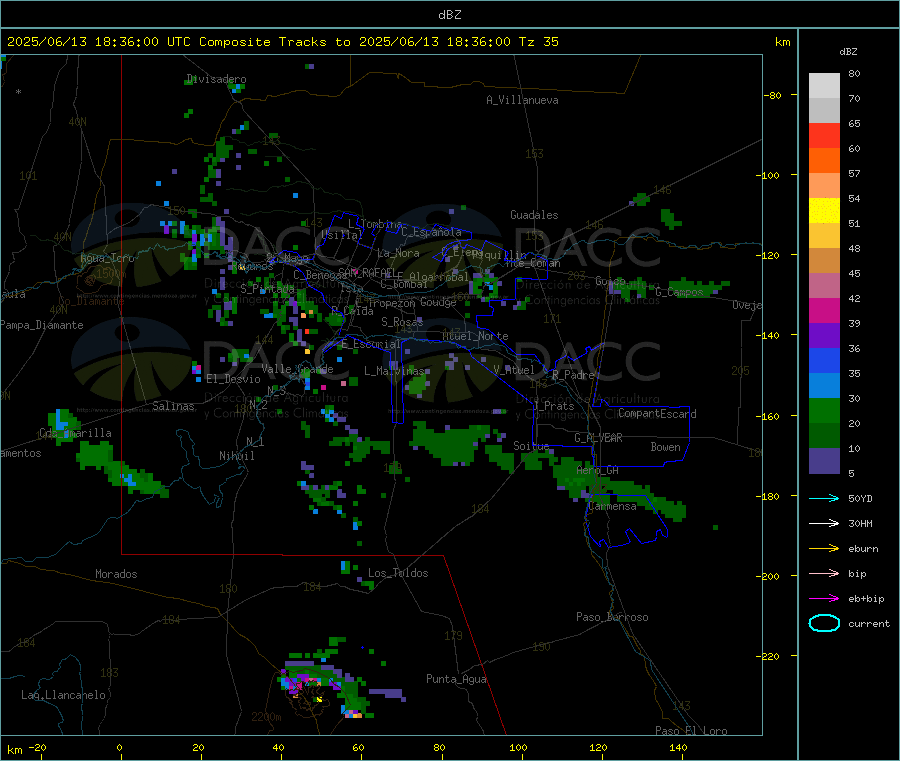
Task: Click the 'R_Padre' map label
Action: point(573,375)
